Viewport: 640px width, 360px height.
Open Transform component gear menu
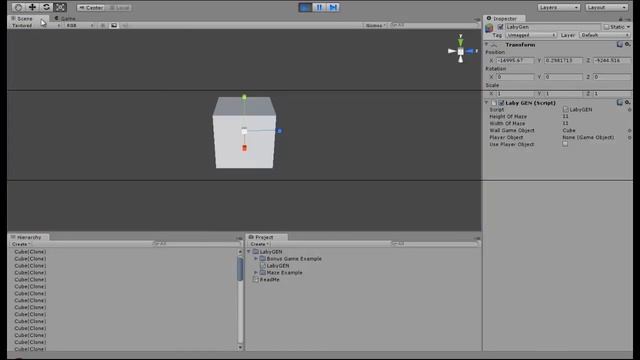coord(628,44)
